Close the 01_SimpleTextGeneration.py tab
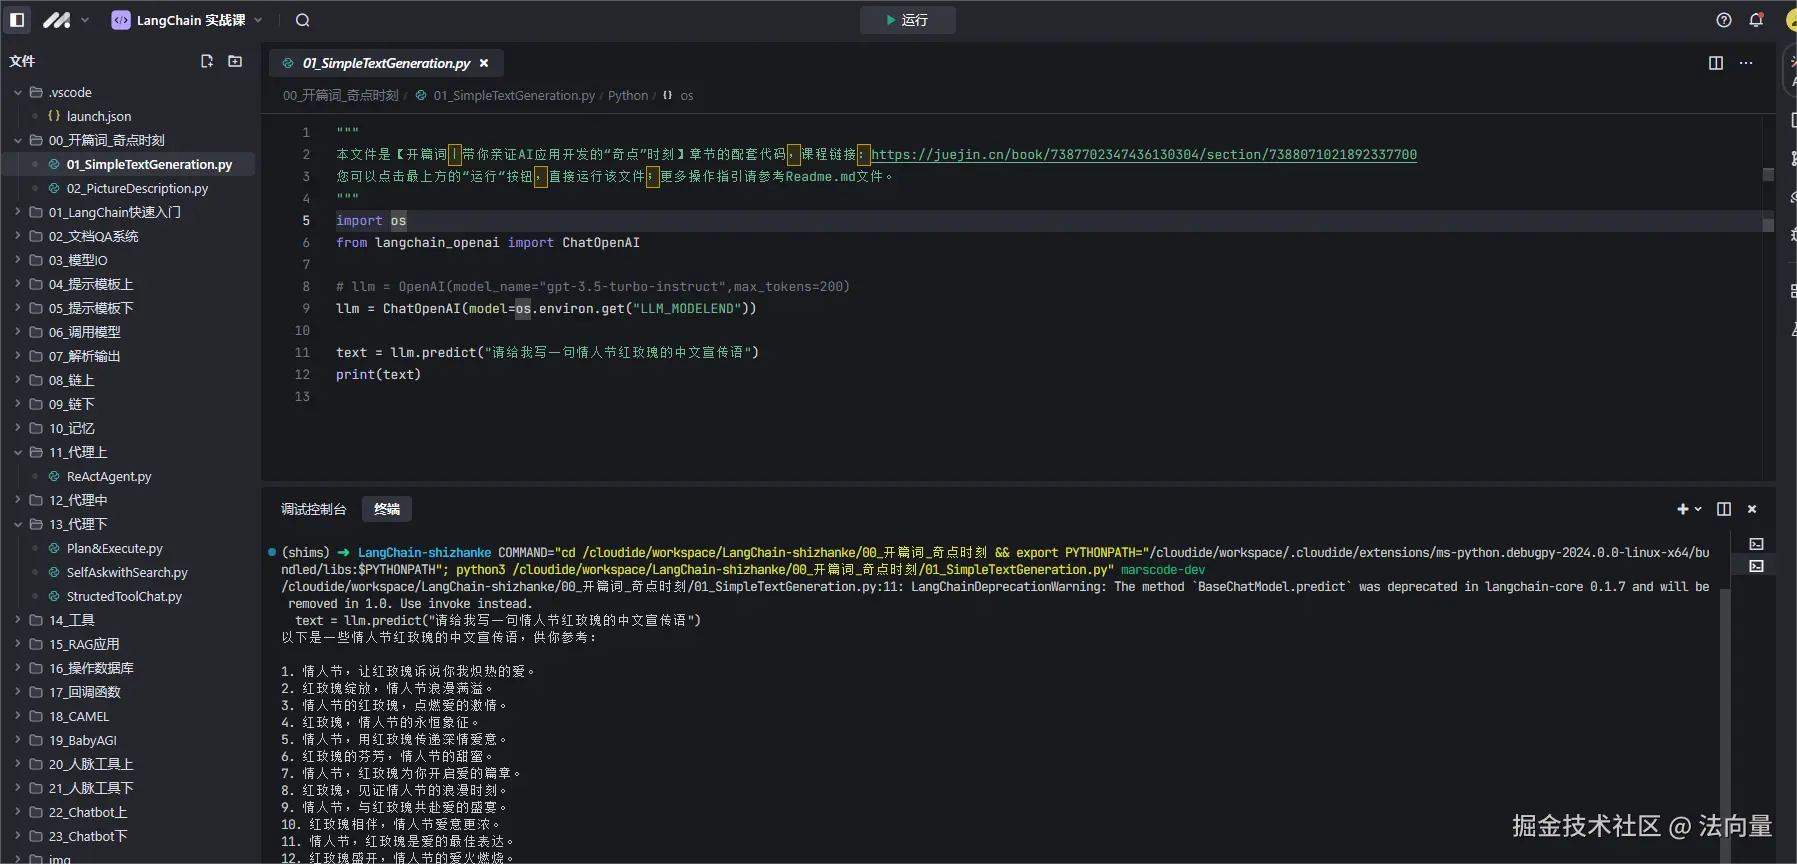 [484, 63]
